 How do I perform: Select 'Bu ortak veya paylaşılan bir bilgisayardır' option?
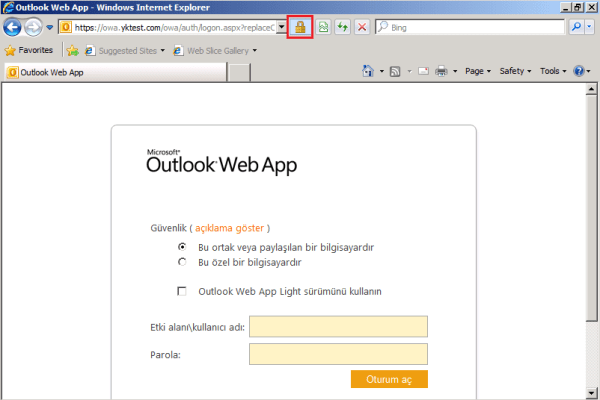tap(182, 246)
